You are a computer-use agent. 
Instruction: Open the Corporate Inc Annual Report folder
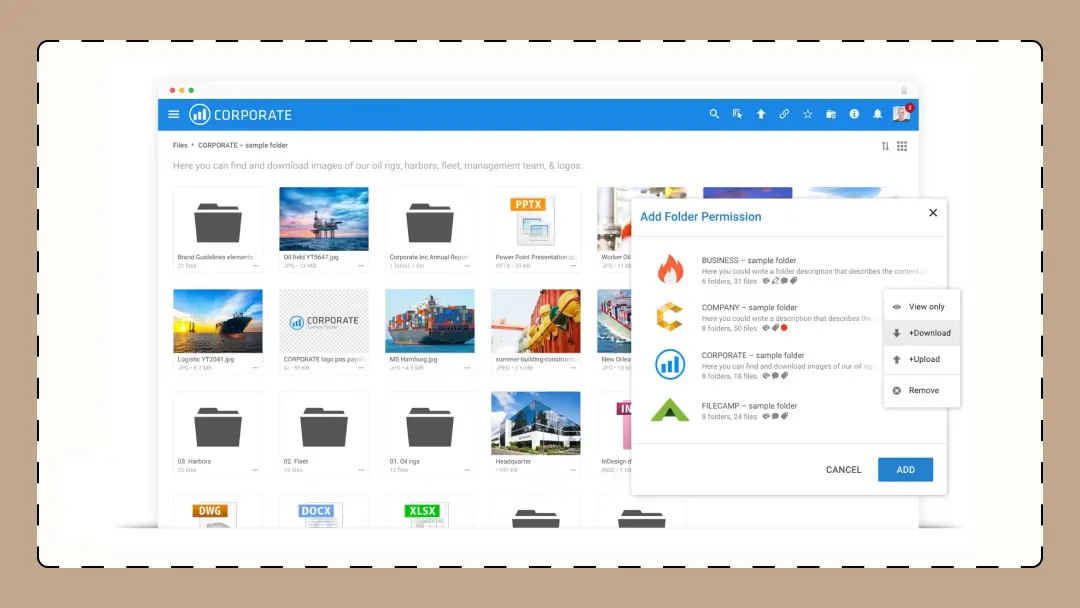pyautogui.click(x=430, y=222)
